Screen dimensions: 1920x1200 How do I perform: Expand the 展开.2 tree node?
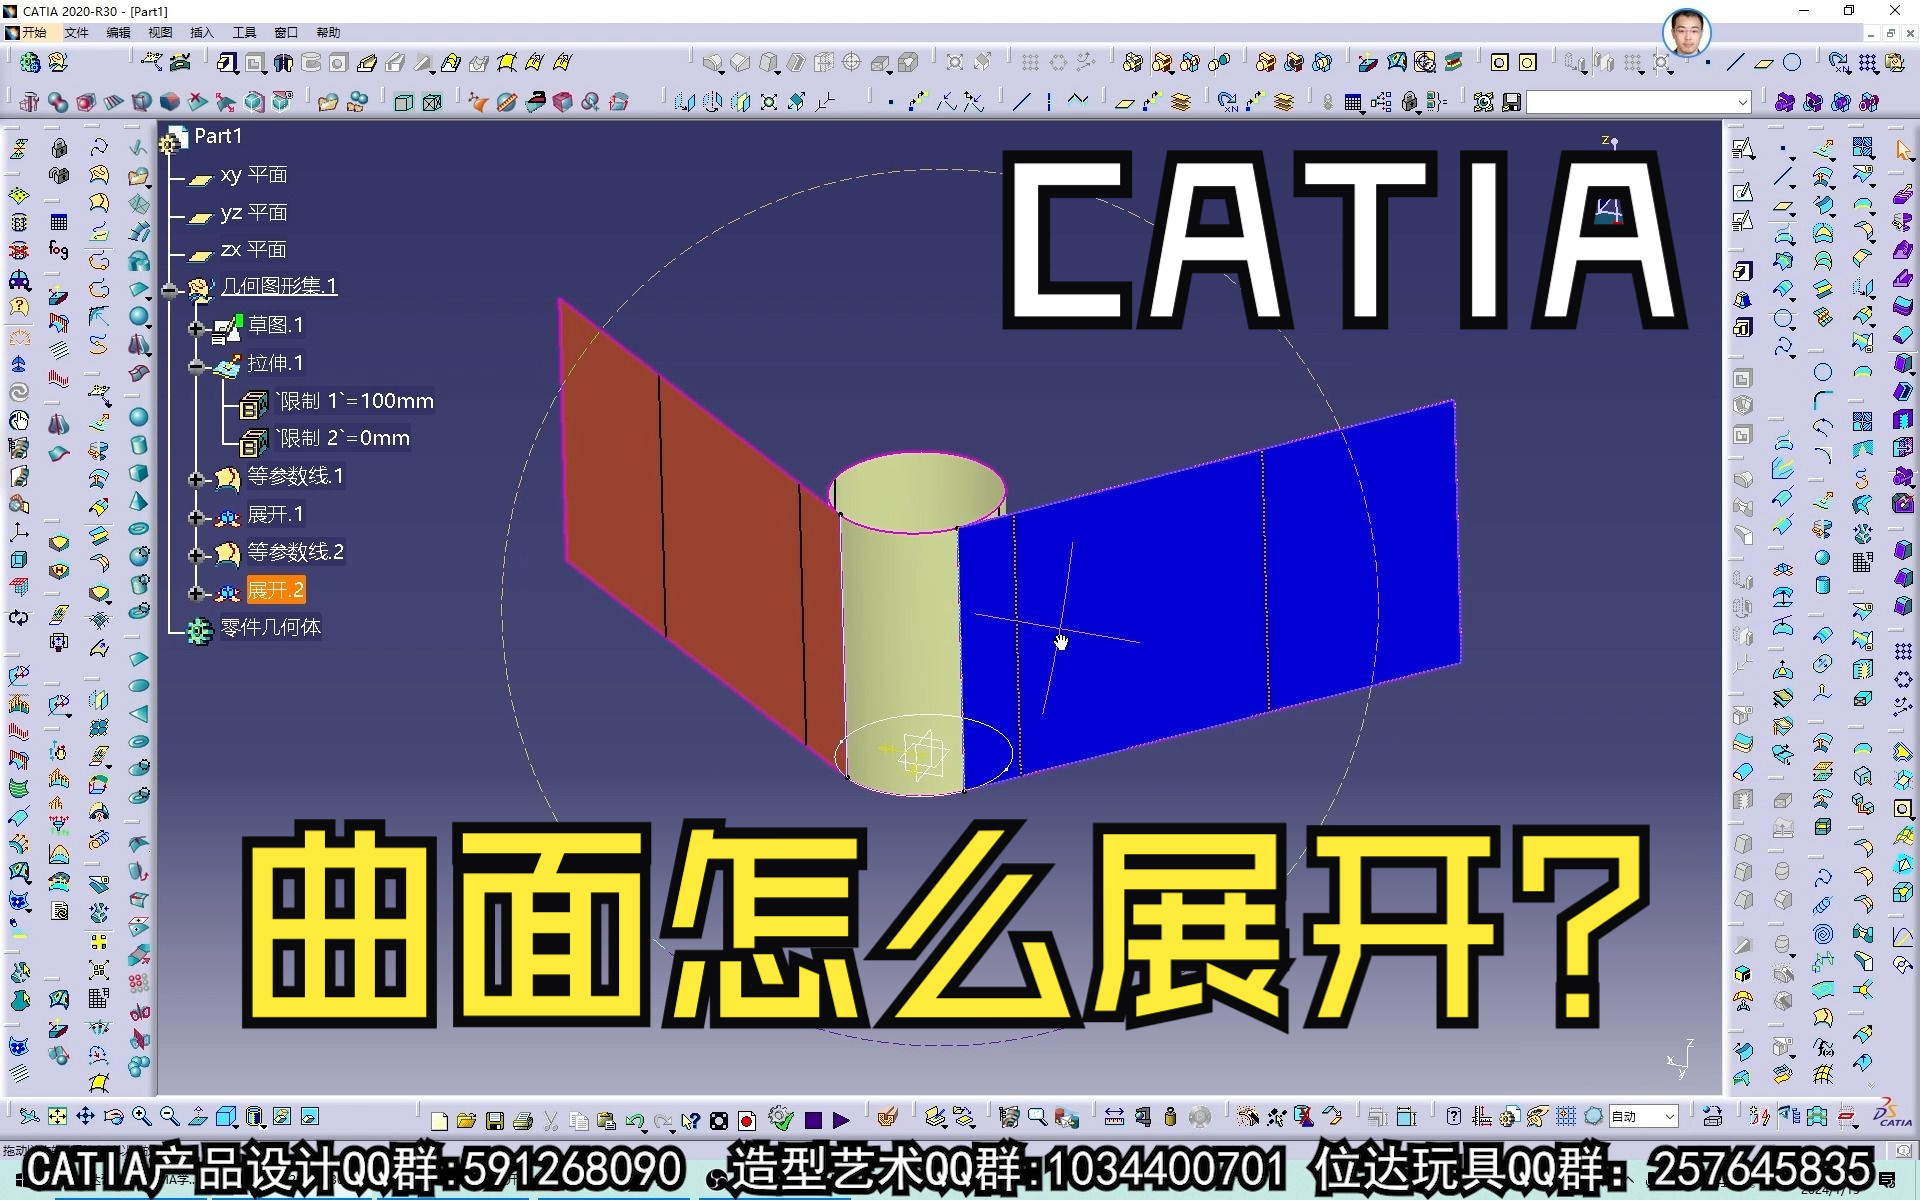coord(196,593)
